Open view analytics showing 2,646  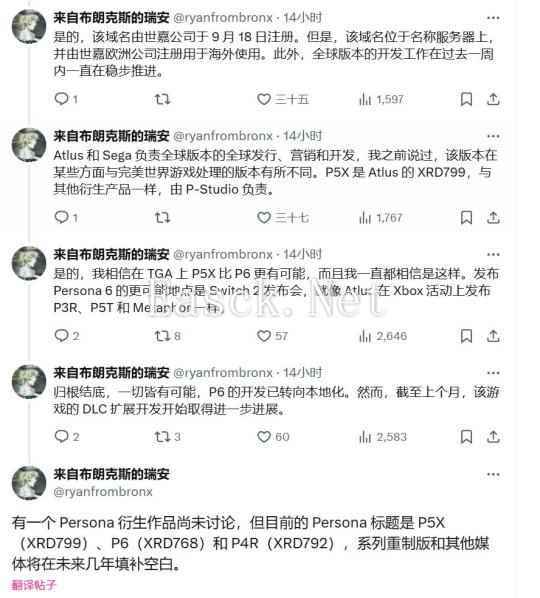(x=382, y=336)
